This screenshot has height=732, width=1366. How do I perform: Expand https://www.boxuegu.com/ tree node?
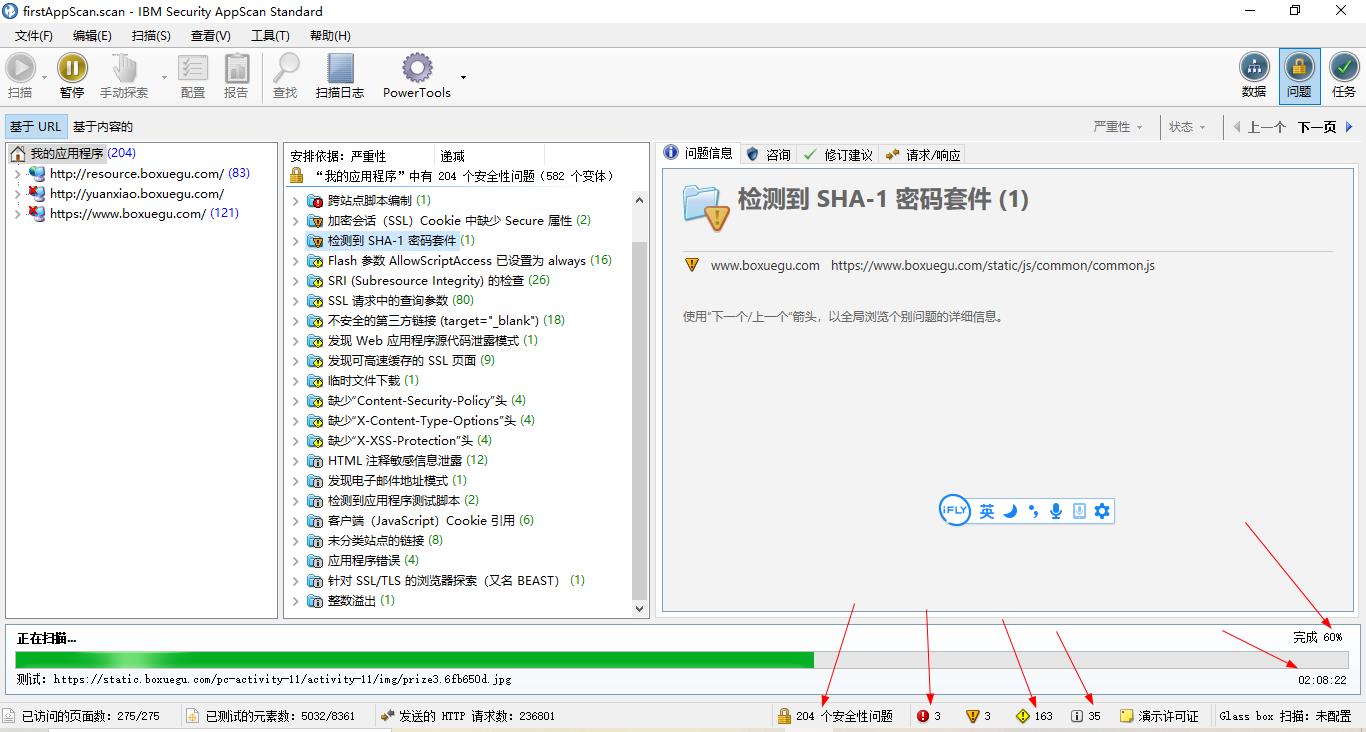click(x=17, y=214)
